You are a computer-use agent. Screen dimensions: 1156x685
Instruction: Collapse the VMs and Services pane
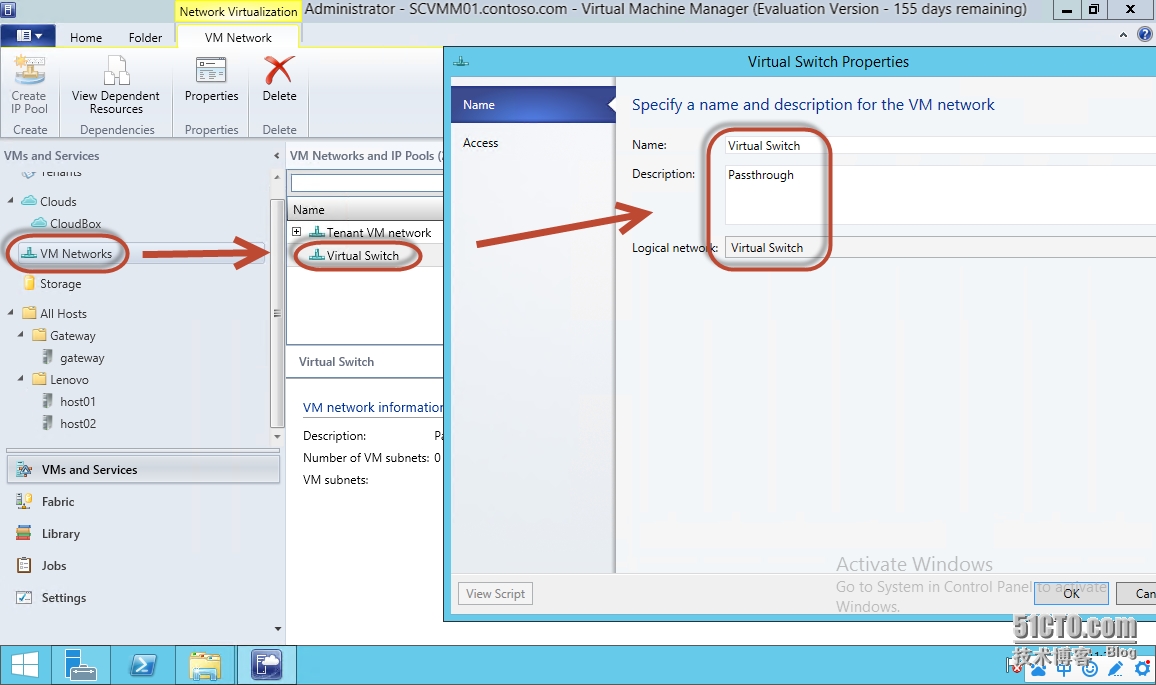(x=276, y=156)
